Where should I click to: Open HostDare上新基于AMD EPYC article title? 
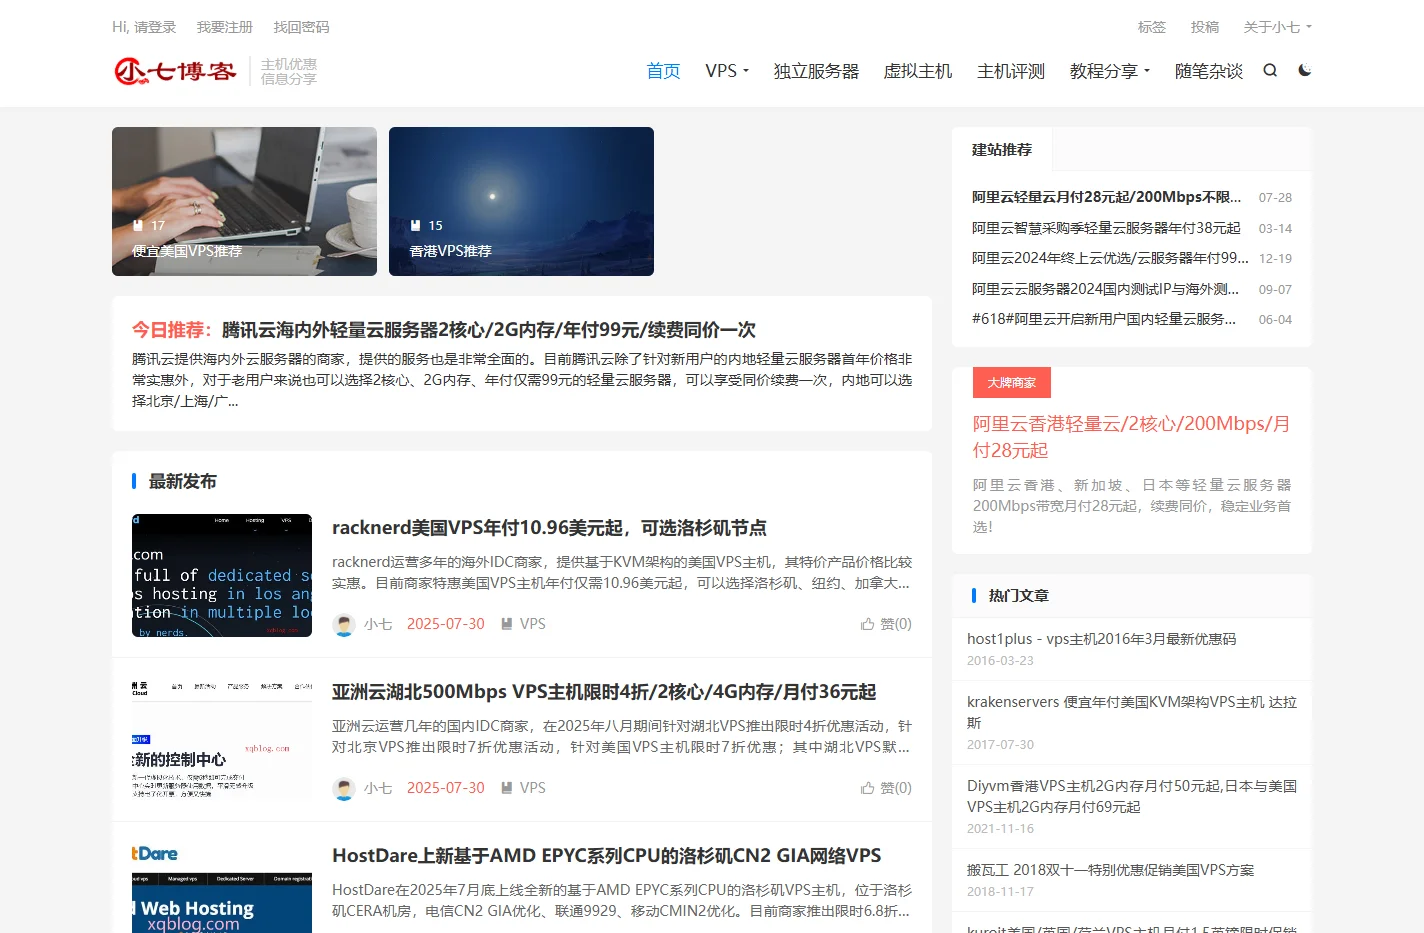(x=607, y=856)
